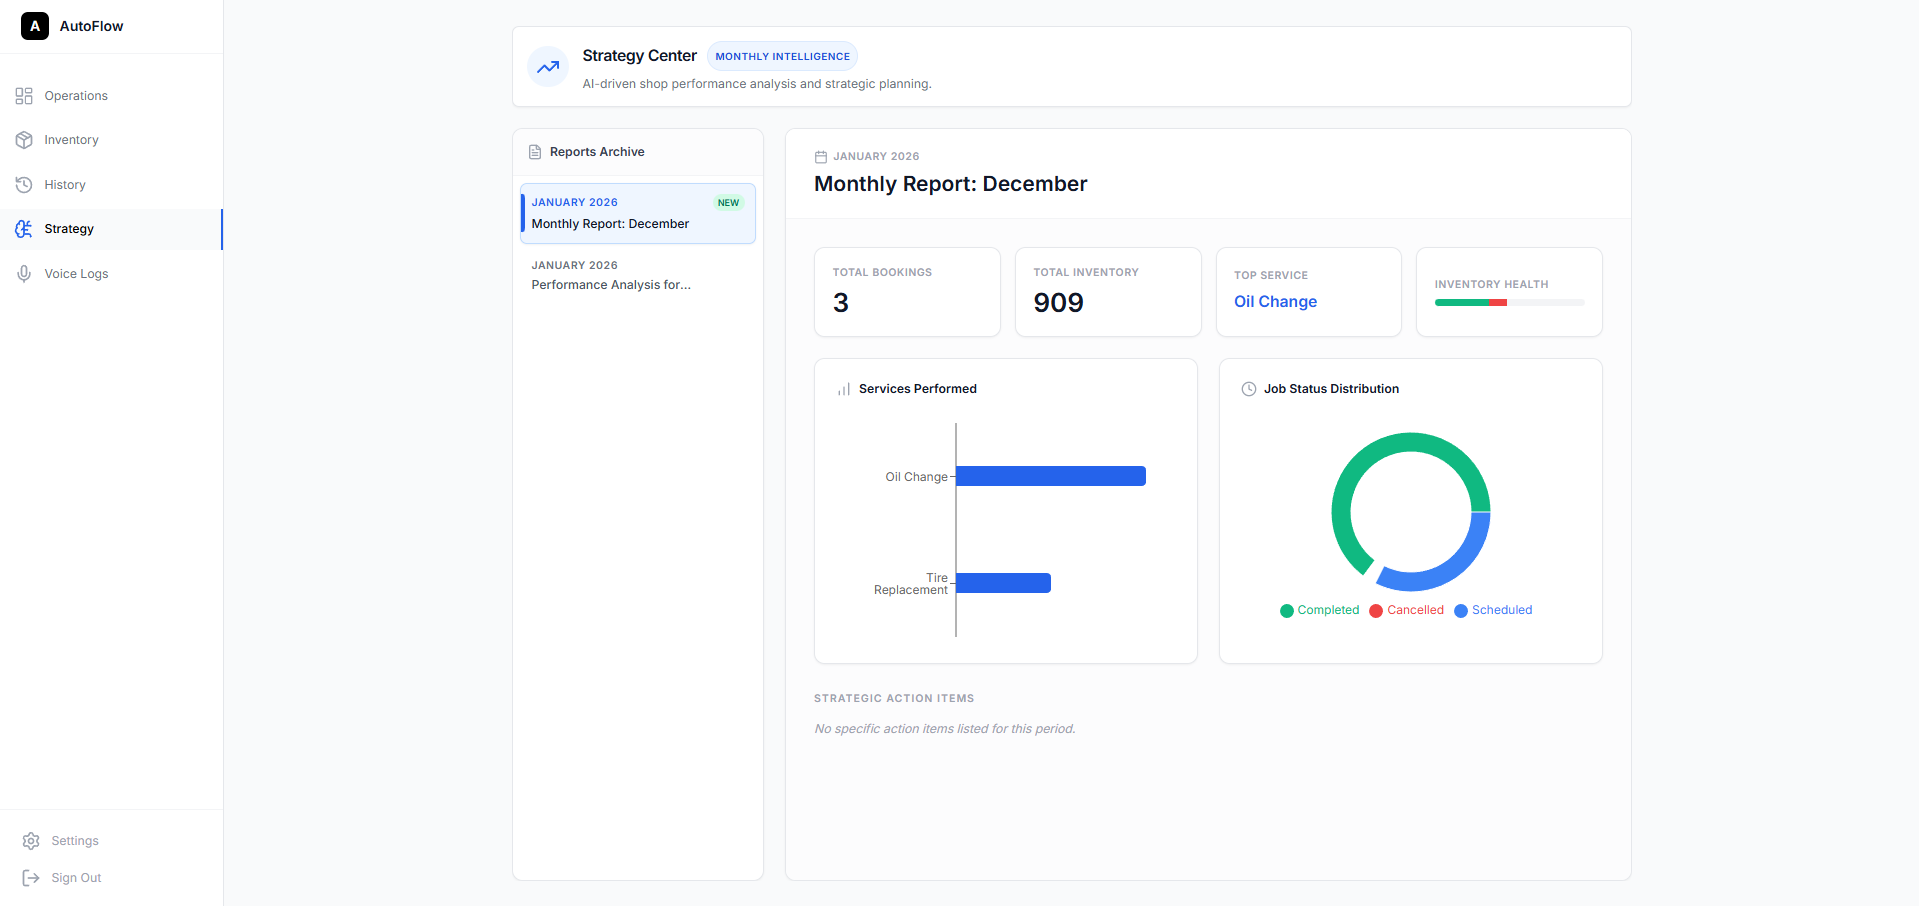Image resolution: width=1919 pixels, height=906 pixels.
Task: Click the Monthly Intelligence badge
Action: (782, 57)
